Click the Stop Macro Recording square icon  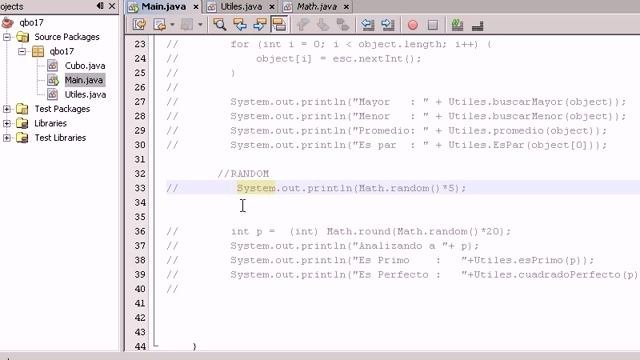point(433,25)
